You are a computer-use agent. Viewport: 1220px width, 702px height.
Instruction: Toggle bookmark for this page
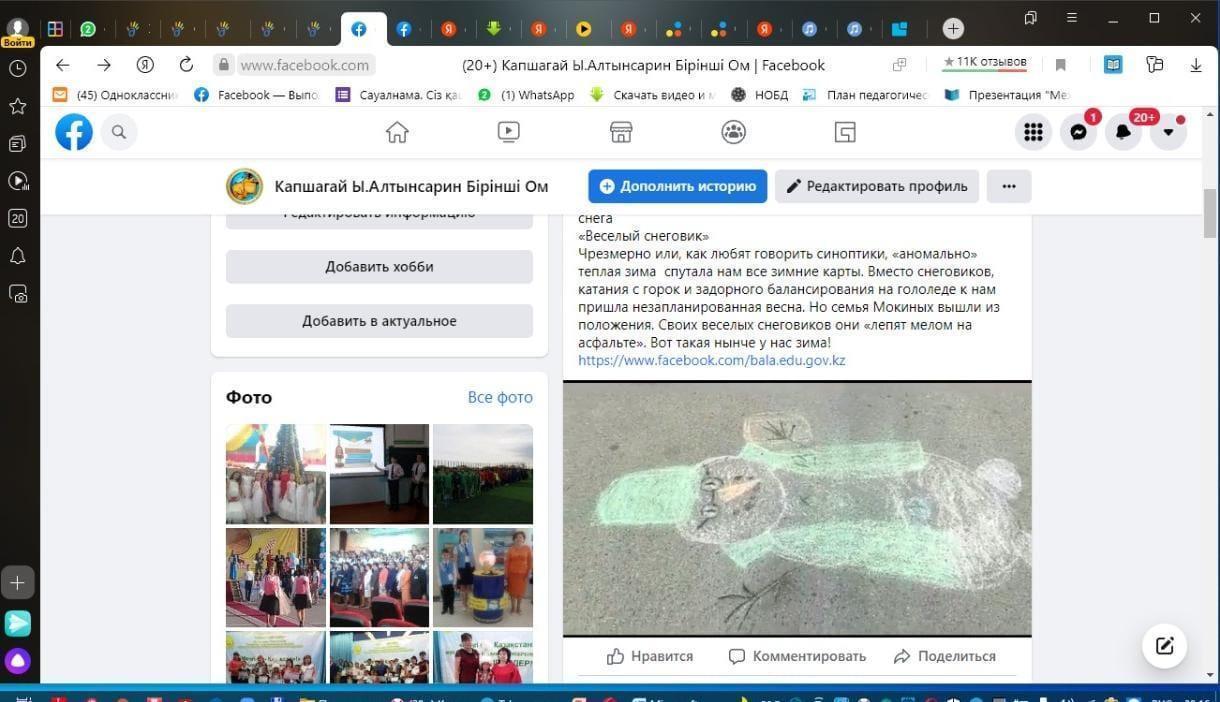click(x=1061, y=65)
